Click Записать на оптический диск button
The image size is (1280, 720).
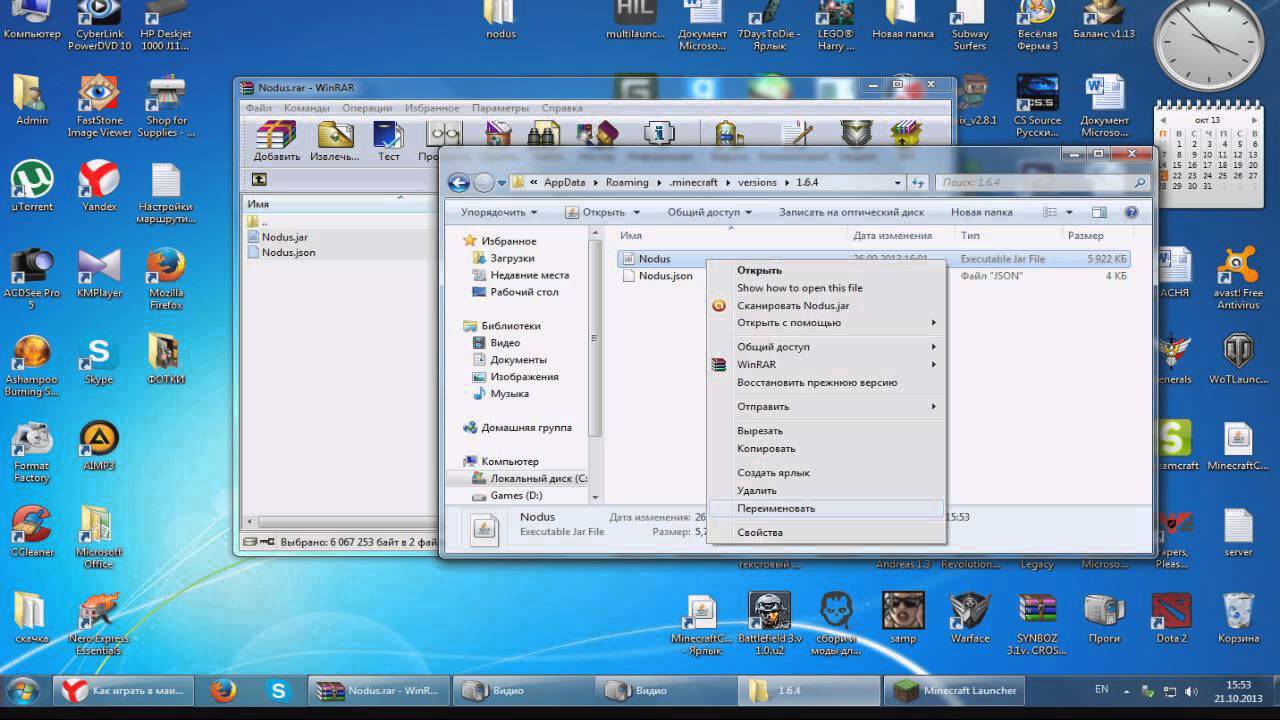(x=852, y=212)
